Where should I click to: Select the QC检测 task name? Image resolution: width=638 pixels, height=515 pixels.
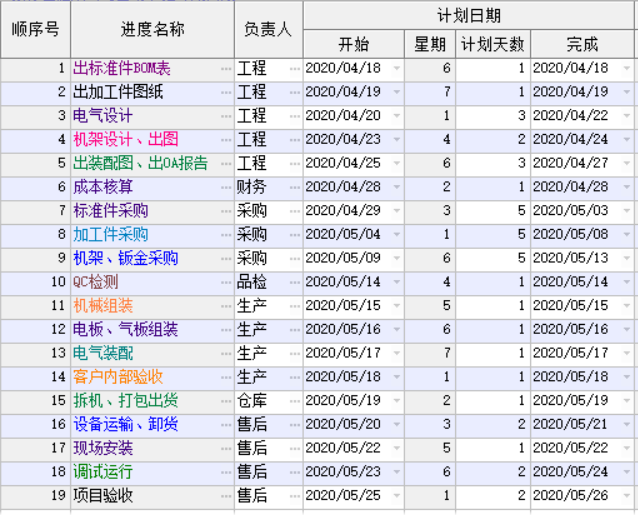click(x=96, y=282)
